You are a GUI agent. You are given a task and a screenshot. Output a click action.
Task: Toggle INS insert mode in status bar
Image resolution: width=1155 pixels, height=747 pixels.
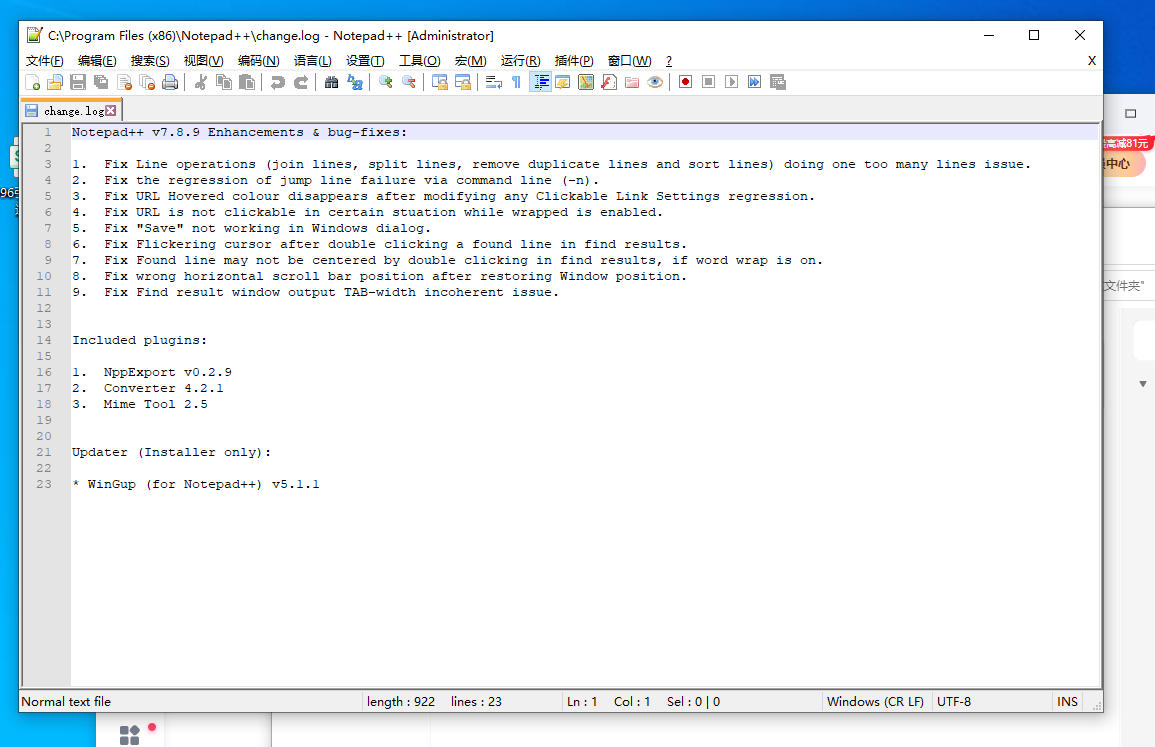(1067, 701)
